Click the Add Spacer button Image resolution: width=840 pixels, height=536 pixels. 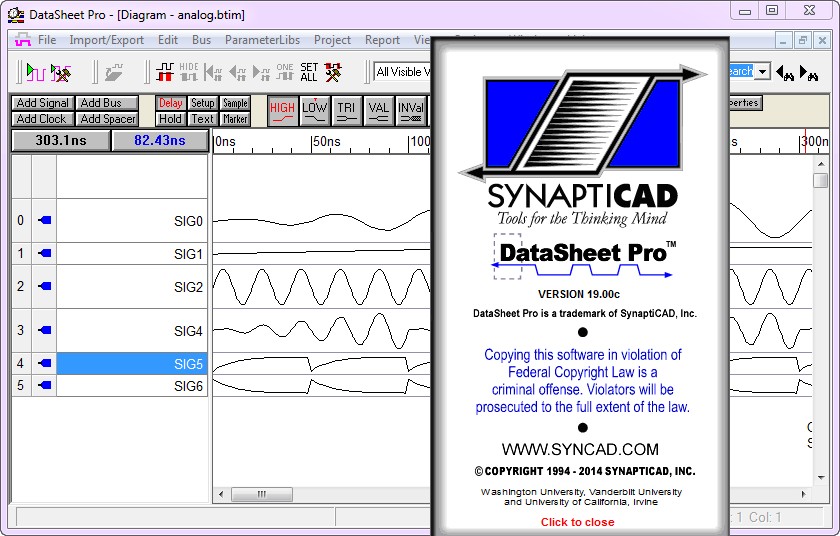point(107,119)
